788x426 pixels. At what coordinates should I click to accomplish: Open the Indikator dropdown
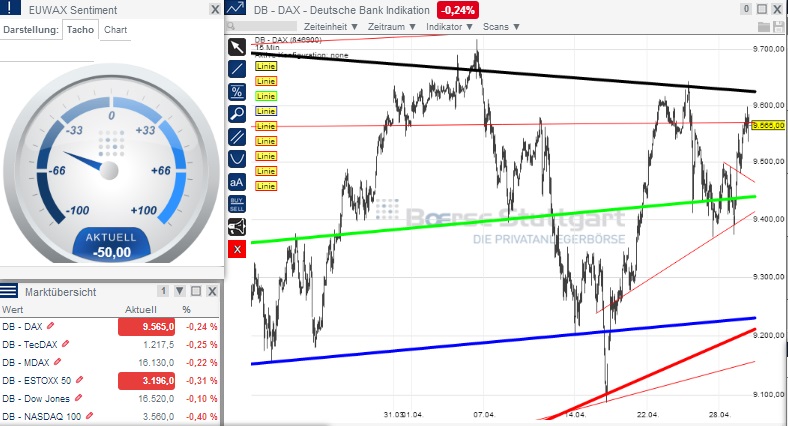(x=450, y=27)
